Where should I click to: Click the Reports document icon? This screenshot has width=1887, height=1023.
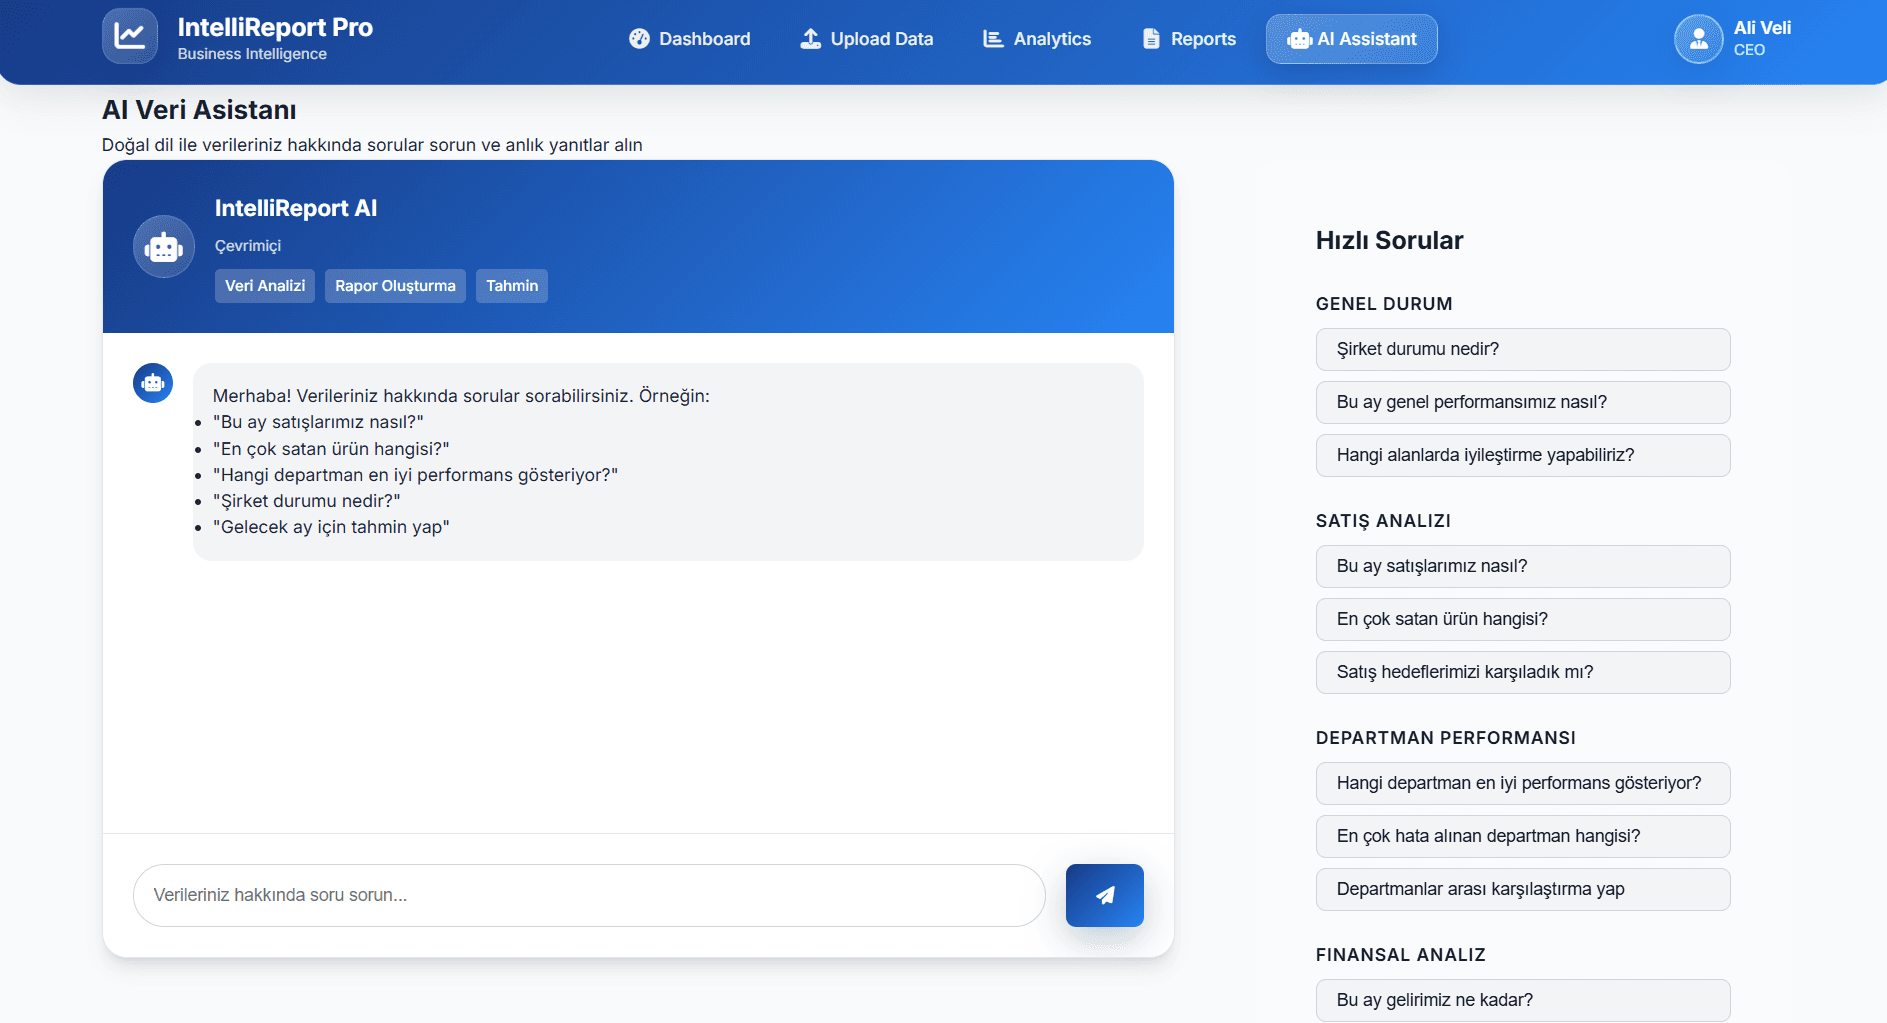1151,39
